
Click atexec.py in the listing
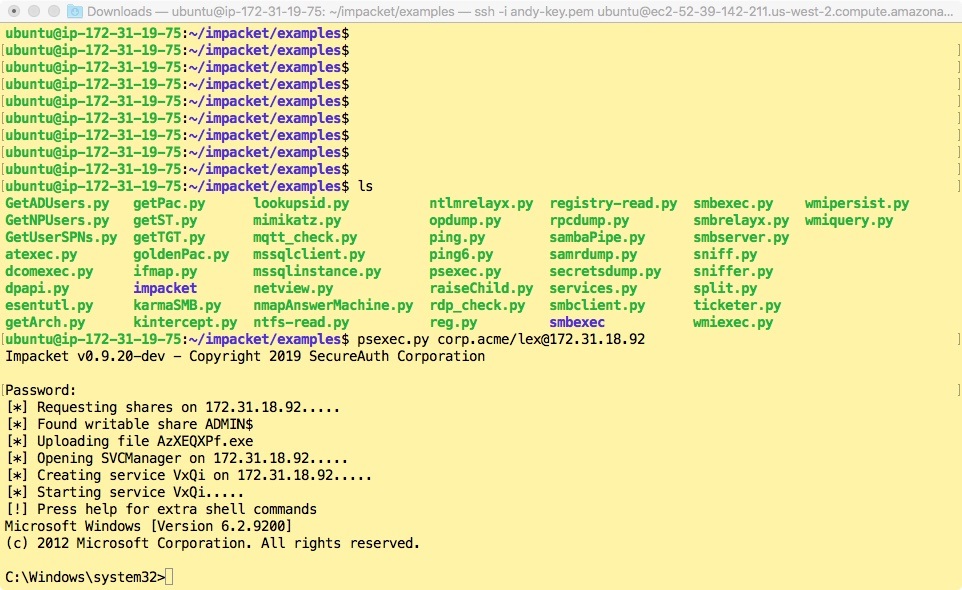[41, 255]
